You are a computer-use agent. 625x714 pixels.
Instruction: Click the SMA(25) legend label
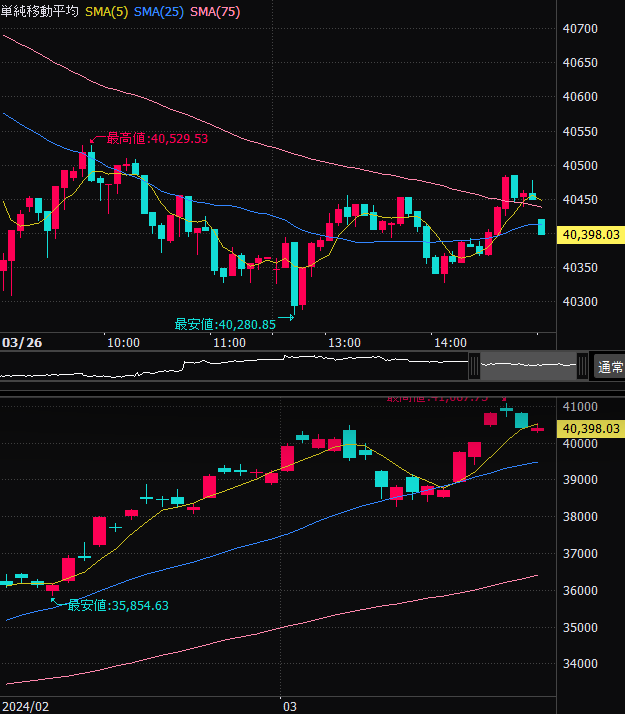pos(159,12)
